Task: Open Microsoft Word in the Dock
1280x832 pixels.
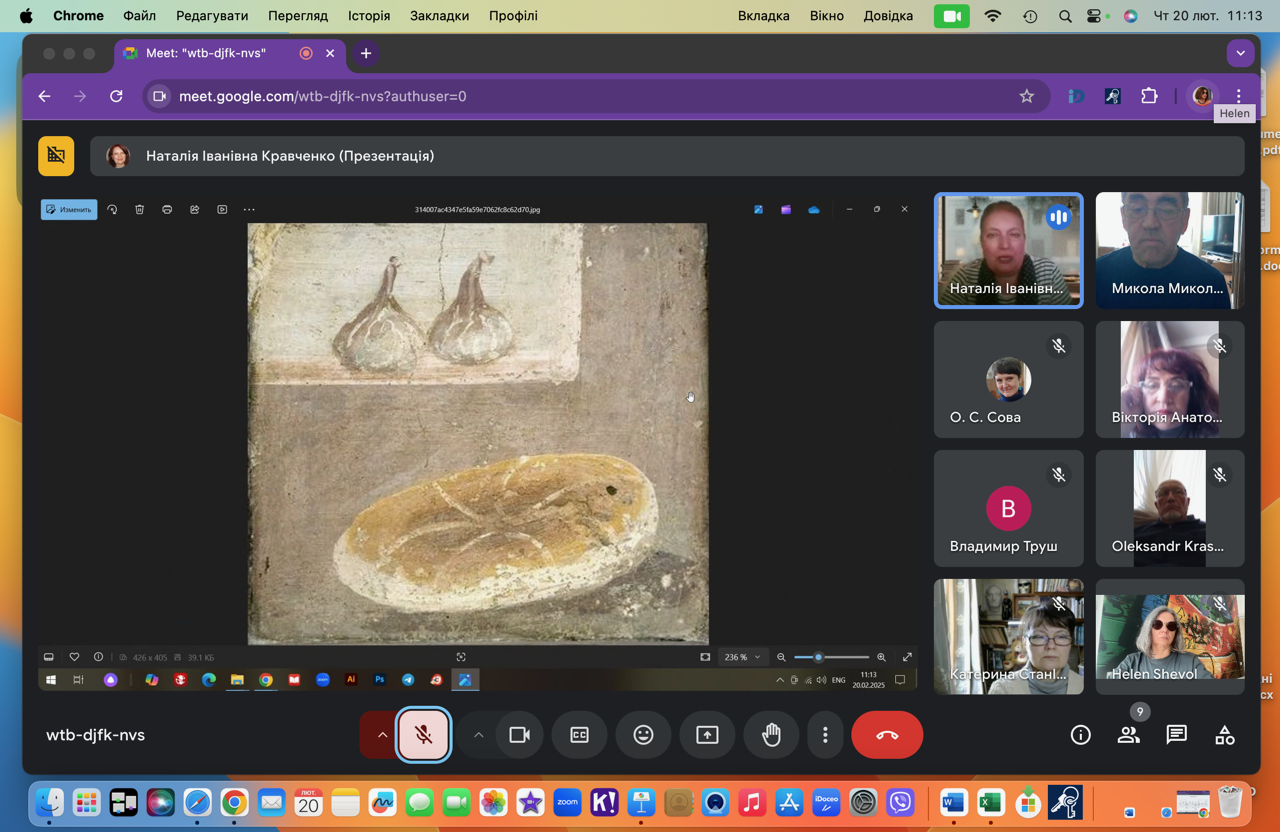Action: 953,802
